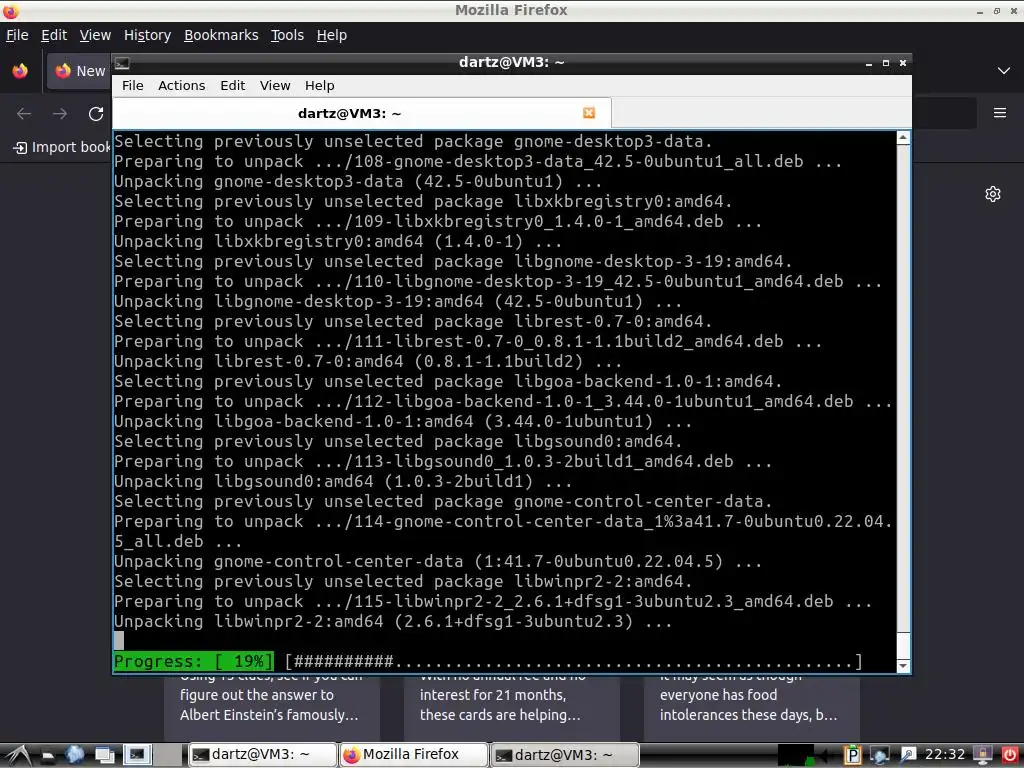The width and height of the screenshot is (1024, 768).
Task: Click 'Unpacking gnome-control-center-data' terminal line
Action: coord(438,561)
